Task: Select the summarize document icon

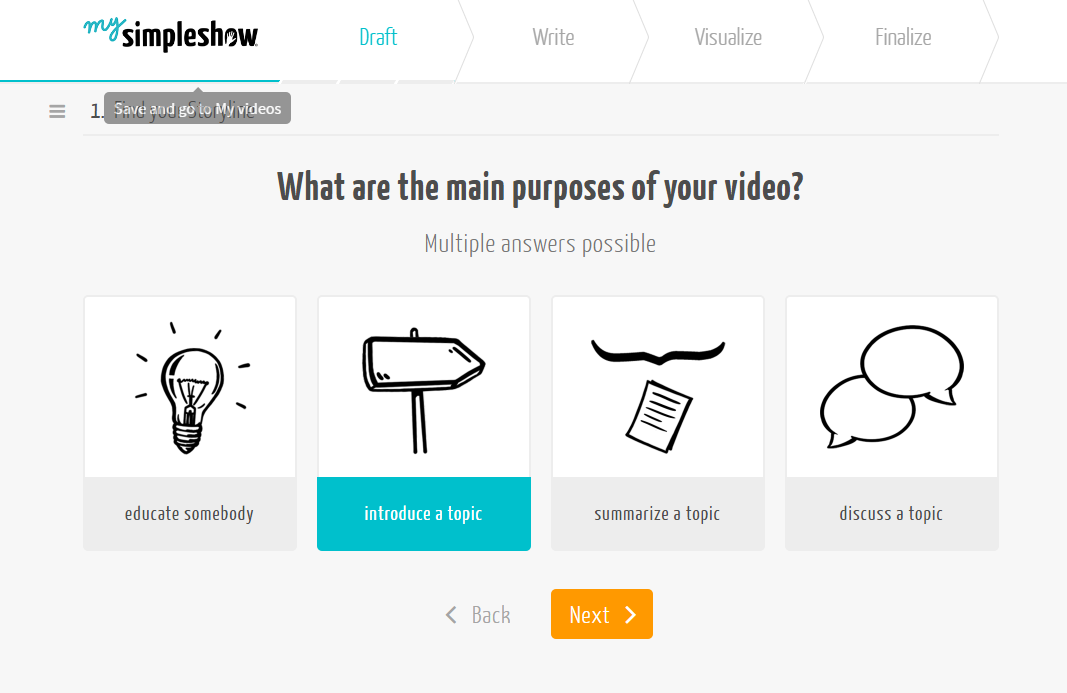Action: [x=657, y=394]
